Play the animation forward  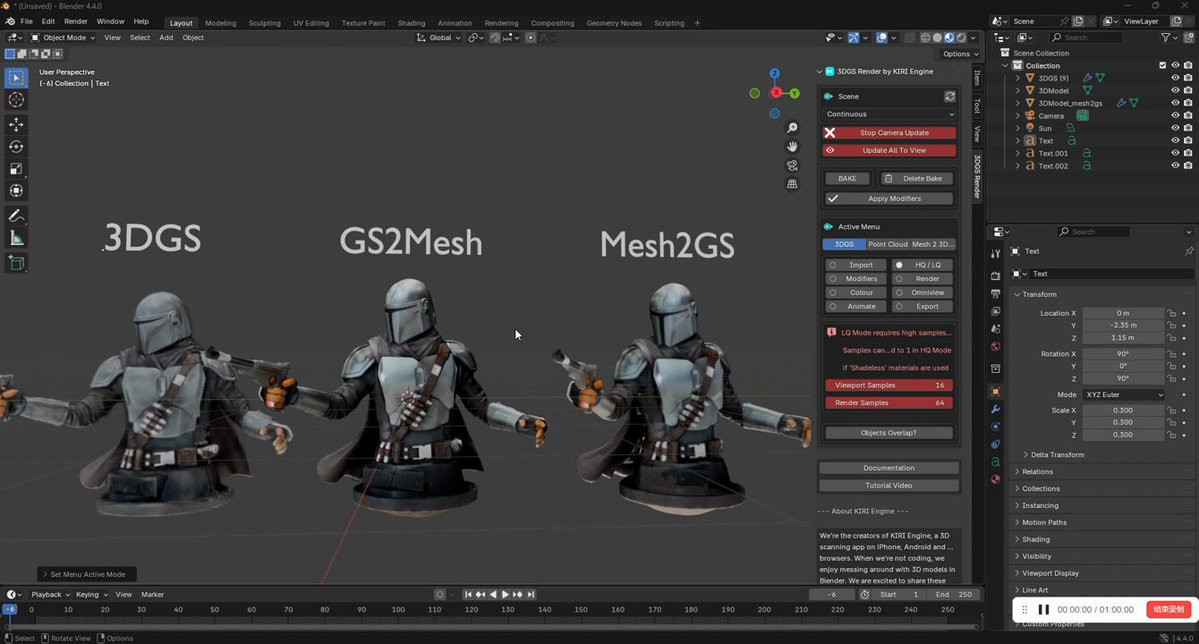505,594
